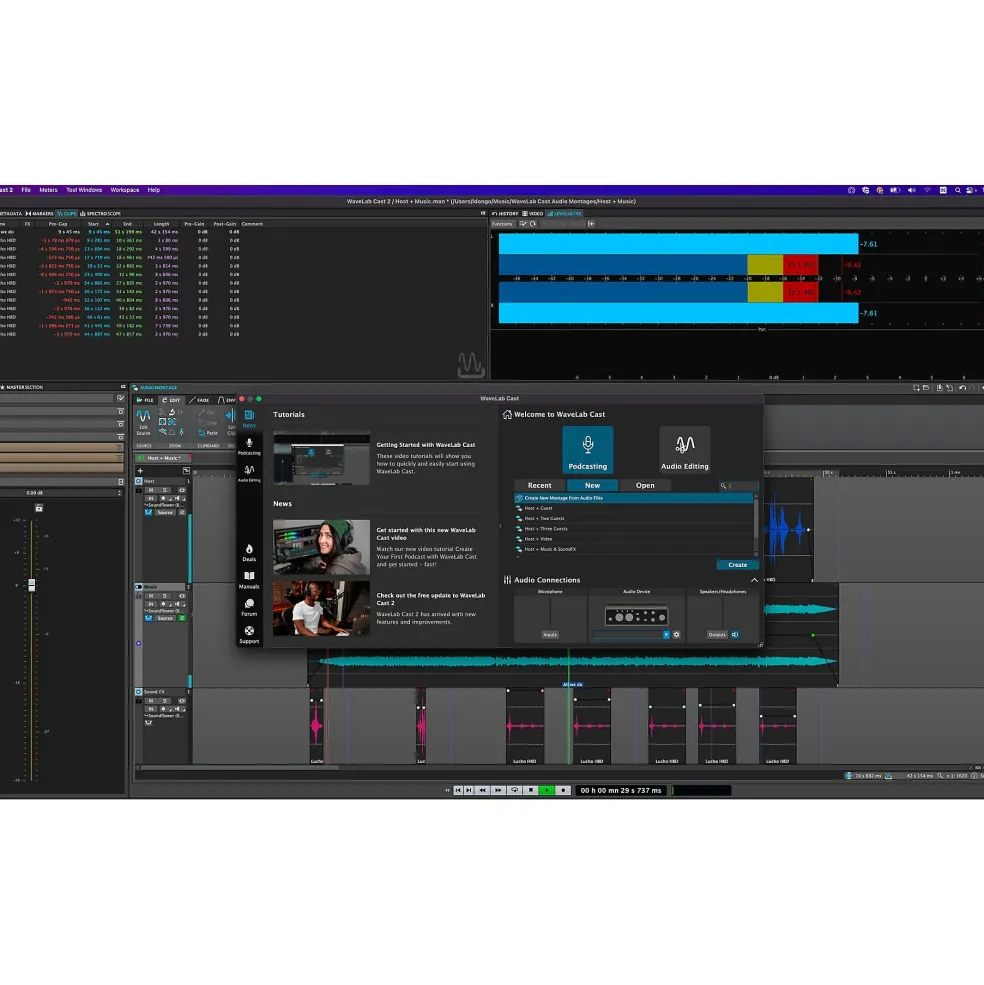984x985 pixels.
Task: Select the large Podcasting microphone tile
Action: click(x=588, y=450)
